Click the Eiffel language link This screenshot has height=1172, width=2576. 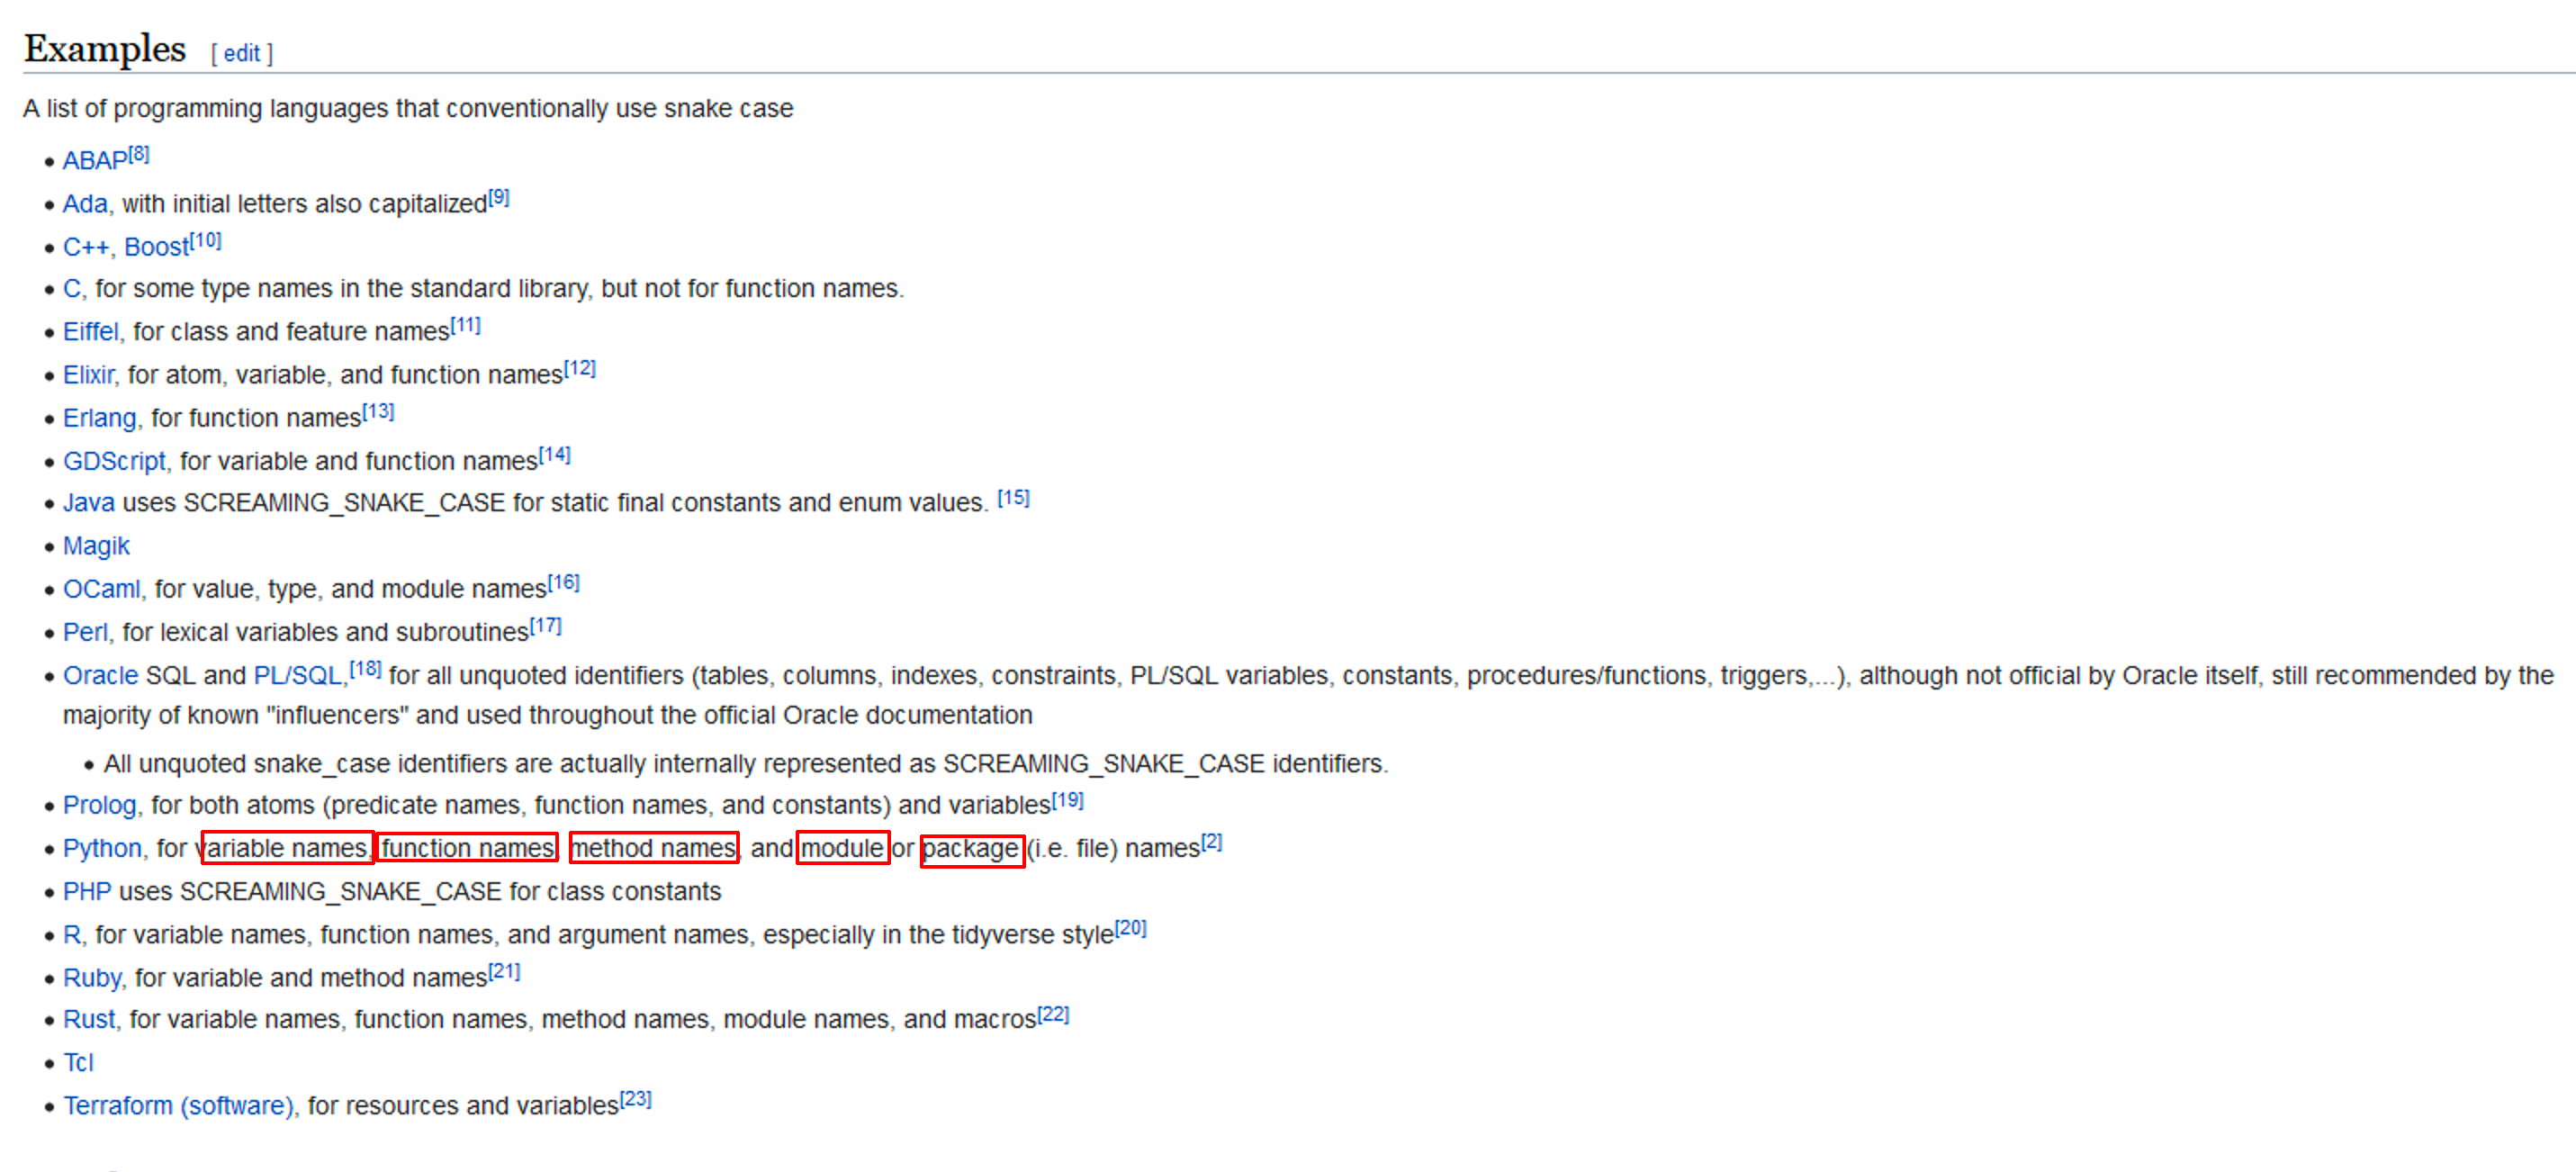[90, 332]
